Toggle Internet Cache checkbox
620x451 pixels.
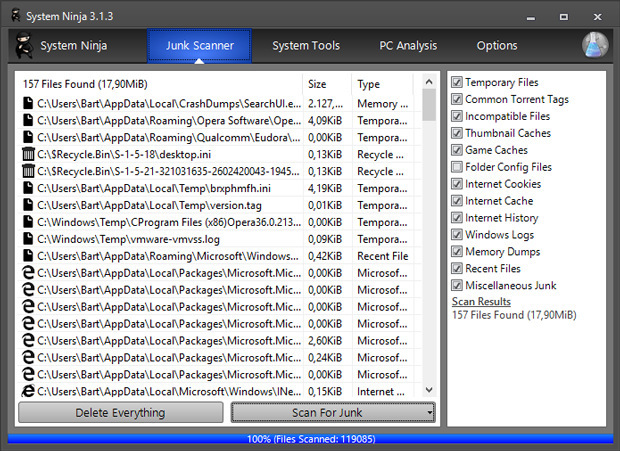(457, 201)
